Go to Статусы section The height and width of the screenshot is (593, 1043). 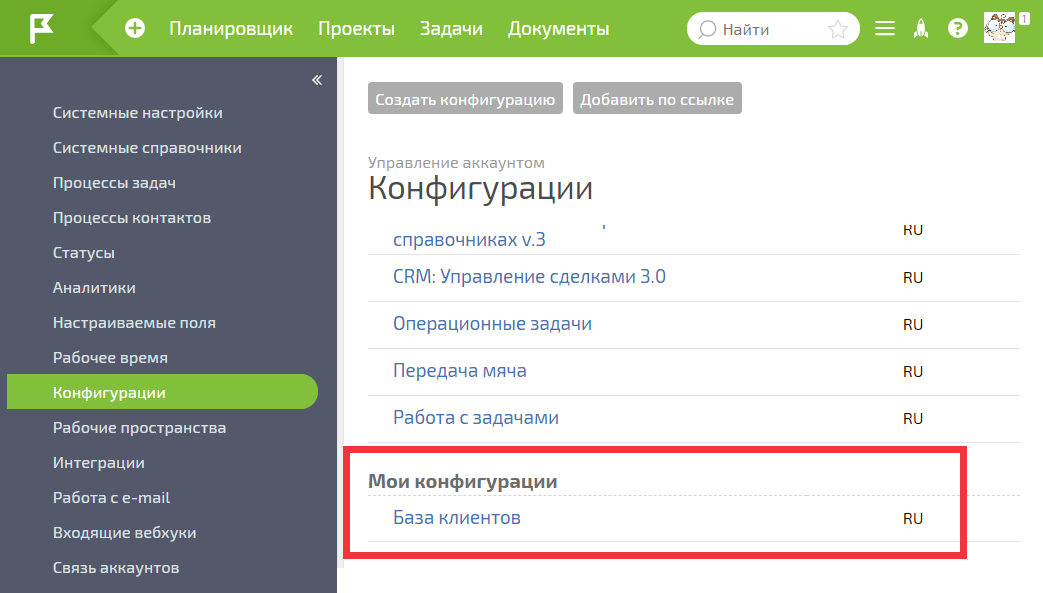point(84,253)
